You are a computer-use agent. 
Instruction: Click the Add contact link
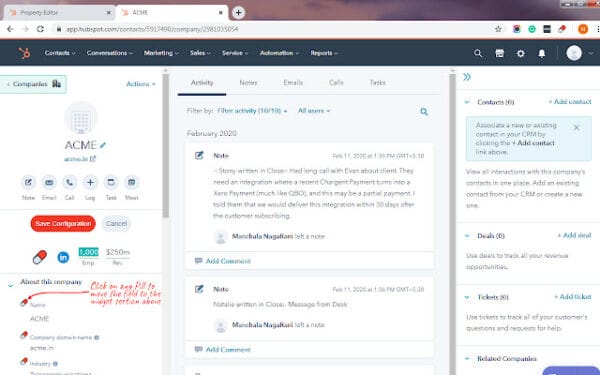[x=570, y=102]
